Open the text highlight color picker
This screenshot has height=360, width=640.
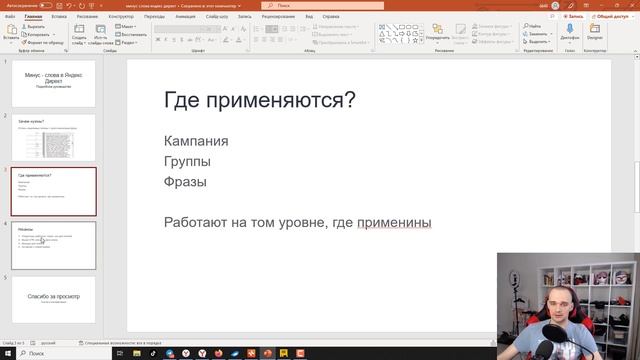(x=227, y=40)
